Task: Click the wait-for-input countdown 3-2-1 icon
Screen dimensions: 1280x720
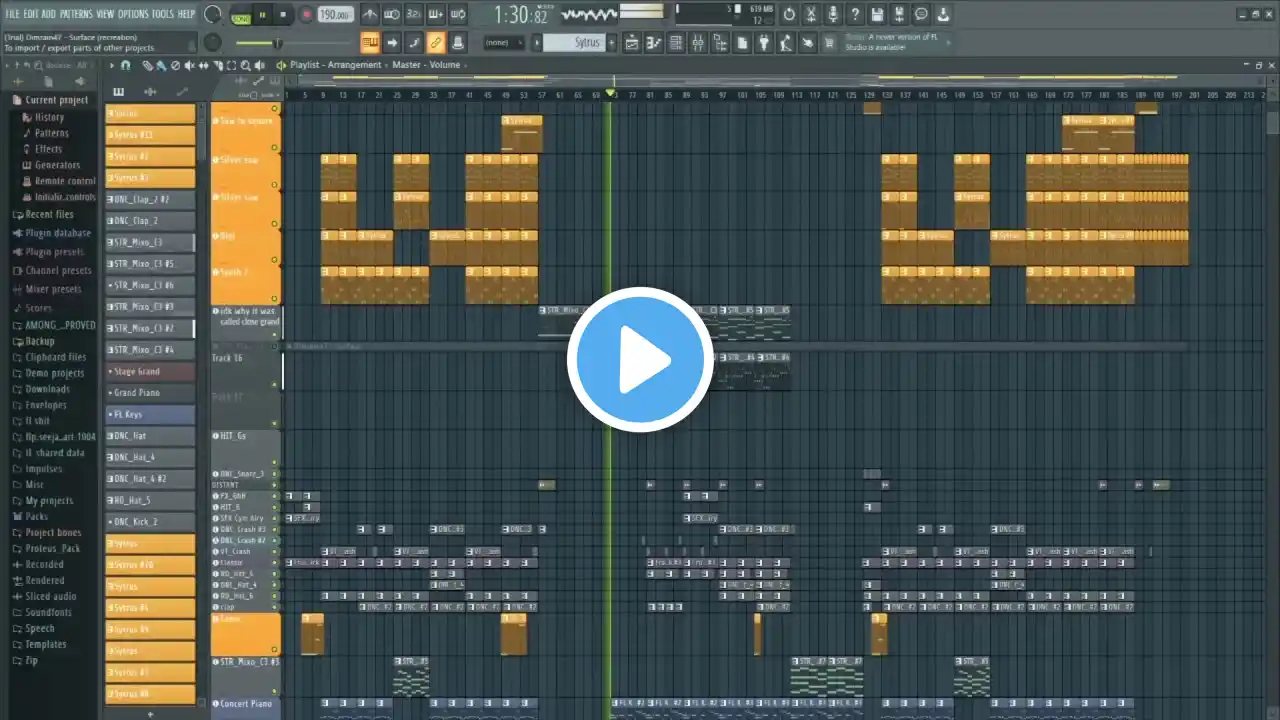Action: pyautogui.click(x=414, y=15)
